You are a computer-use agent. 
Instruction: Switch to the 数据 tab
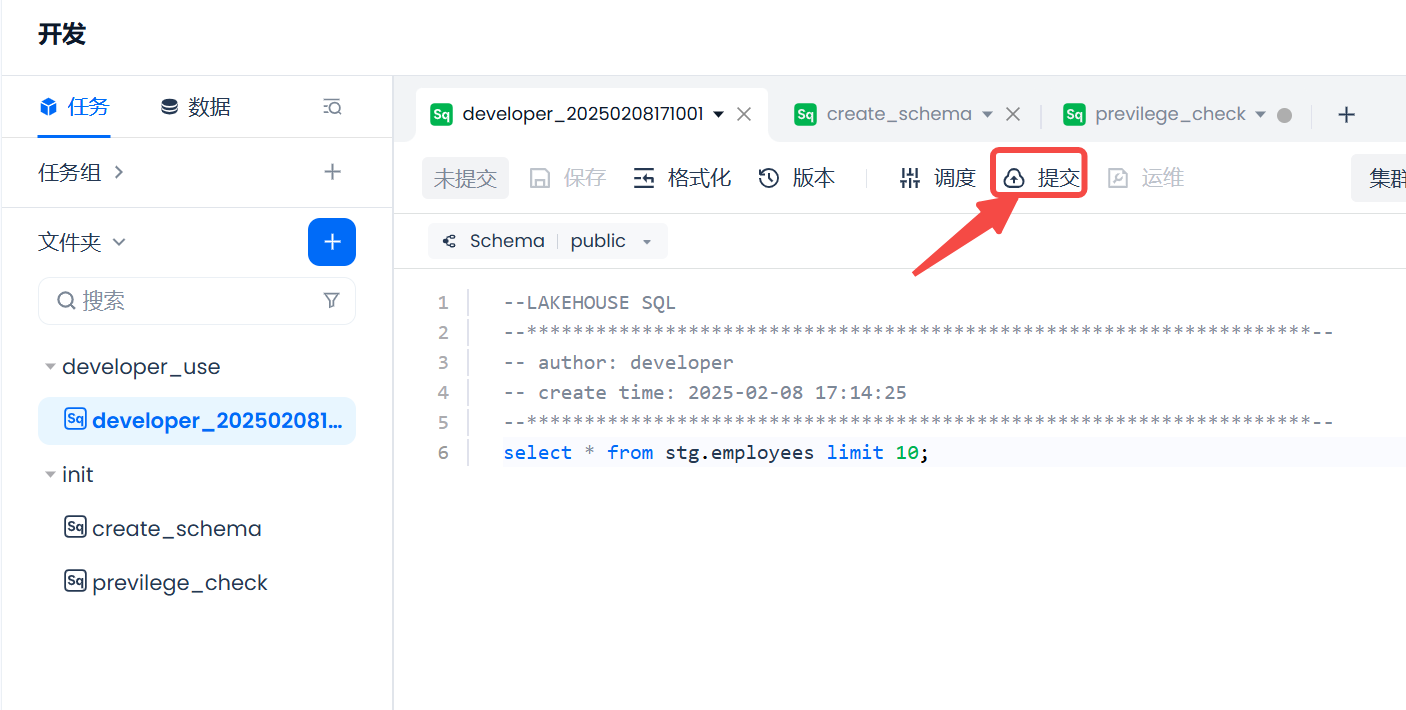pos(196,107)
